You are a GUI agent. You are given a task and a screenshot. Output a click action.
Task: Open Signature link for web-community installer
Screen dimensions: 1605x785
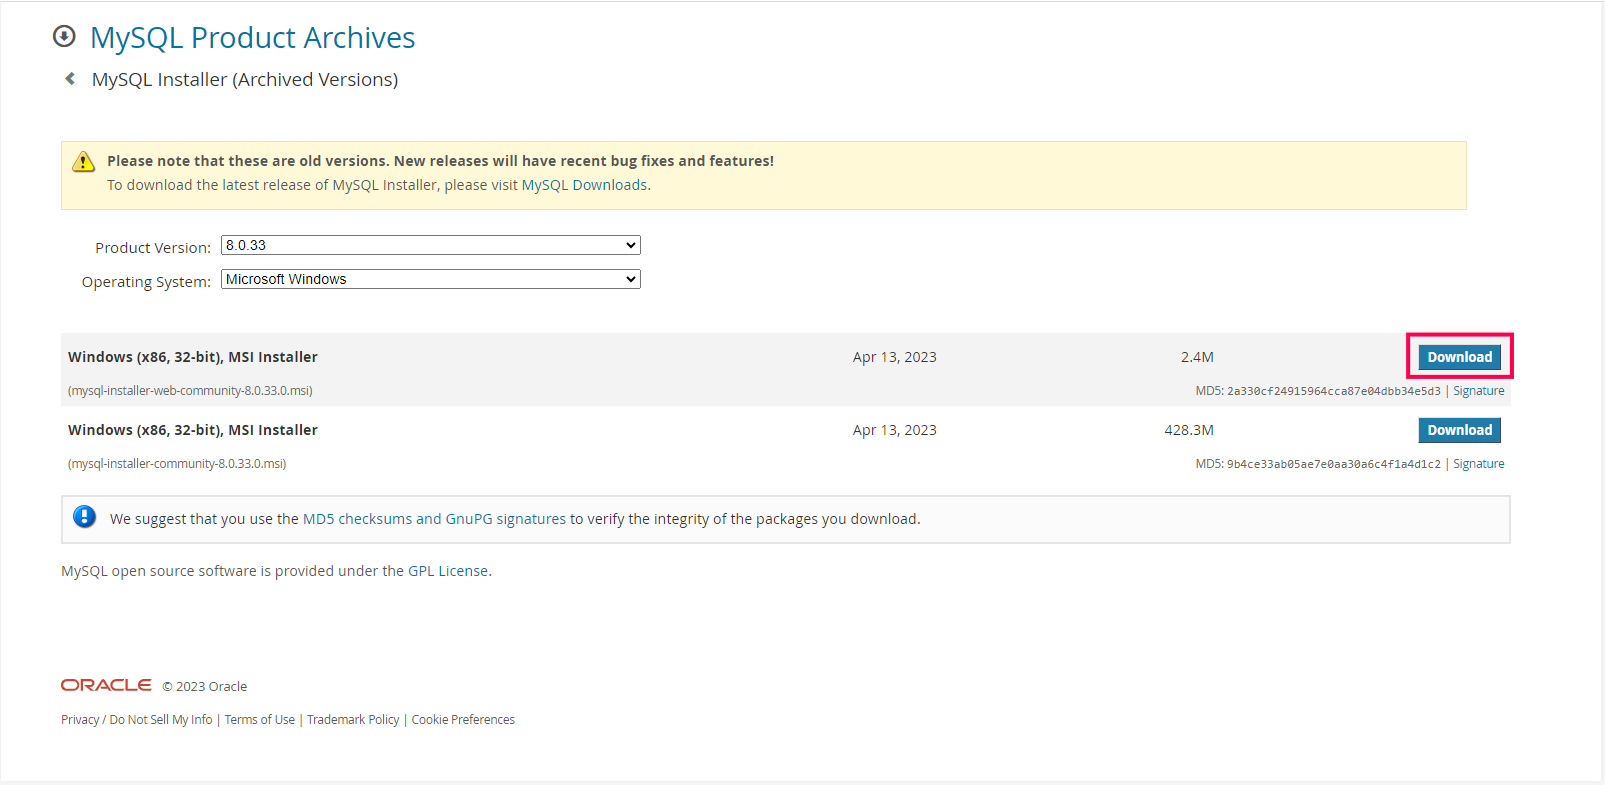(x=1478, y=391)
